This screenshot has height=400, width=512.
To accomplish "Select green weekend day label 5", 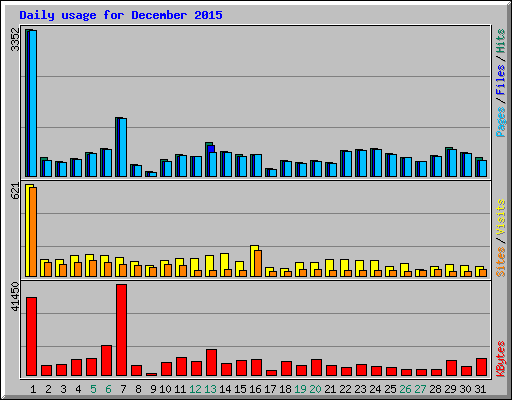I will click(93, 389).
